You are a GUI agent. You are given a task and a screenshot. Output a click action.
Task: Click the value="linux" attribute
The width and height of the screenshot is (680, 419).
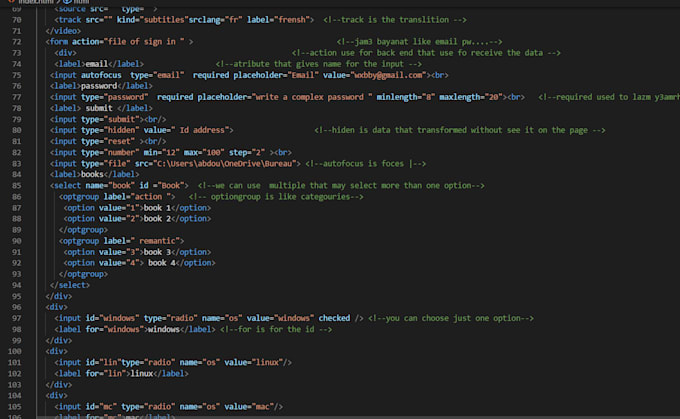253,363
